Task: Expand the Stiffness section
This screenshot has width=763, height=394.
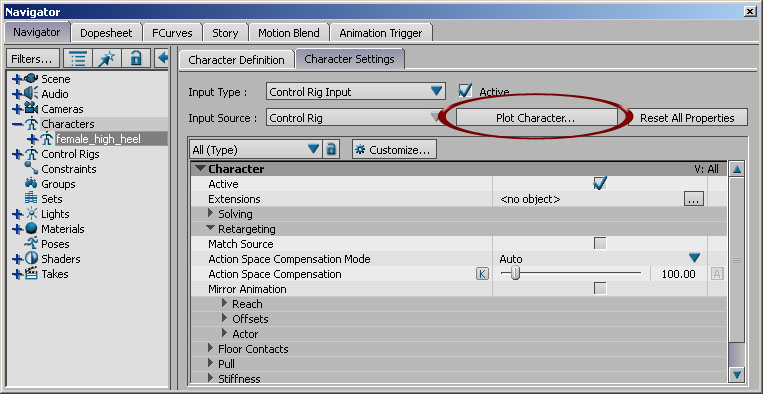Action: click(210, 378)
